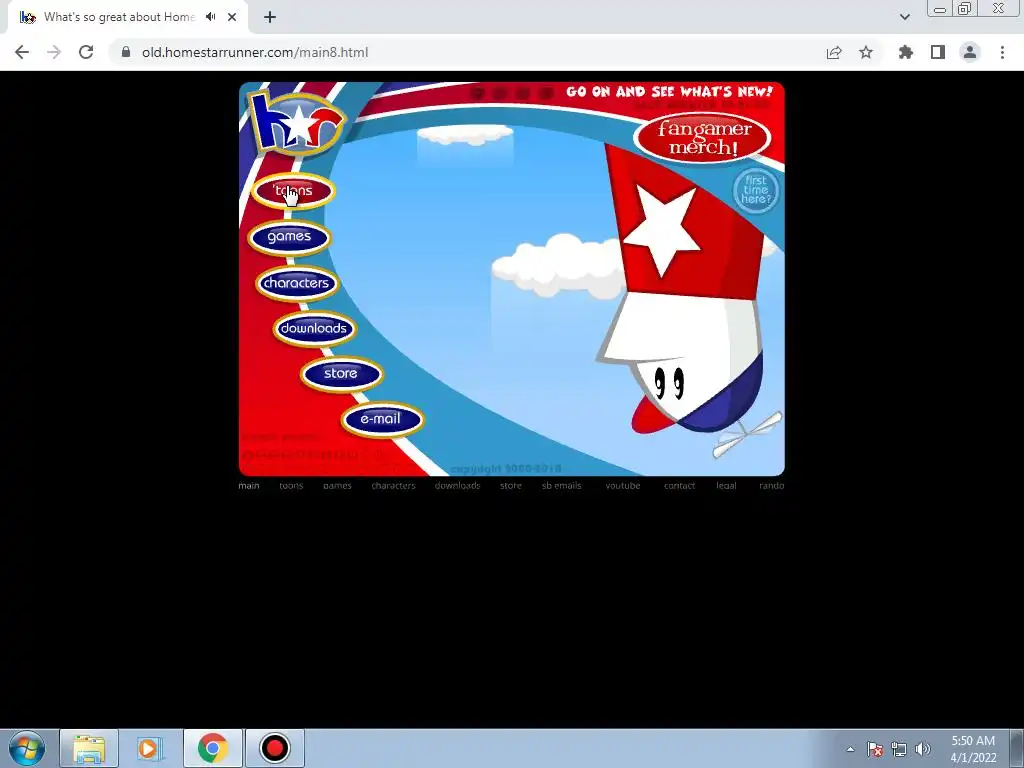
Task: Open a new browser tab
Action: 270,17
